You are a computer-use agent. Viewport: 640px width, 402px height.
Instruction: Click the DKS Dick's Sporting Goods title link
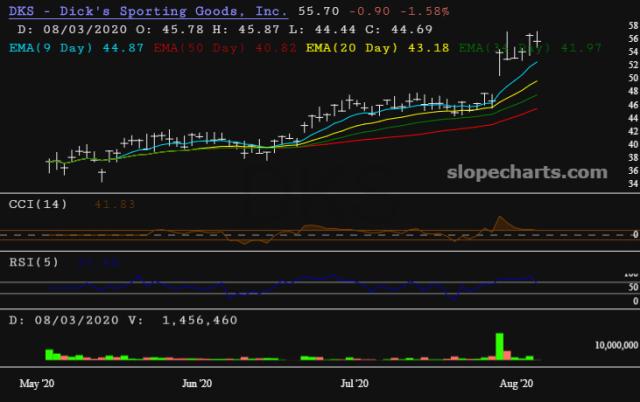[x=149, y=11]
